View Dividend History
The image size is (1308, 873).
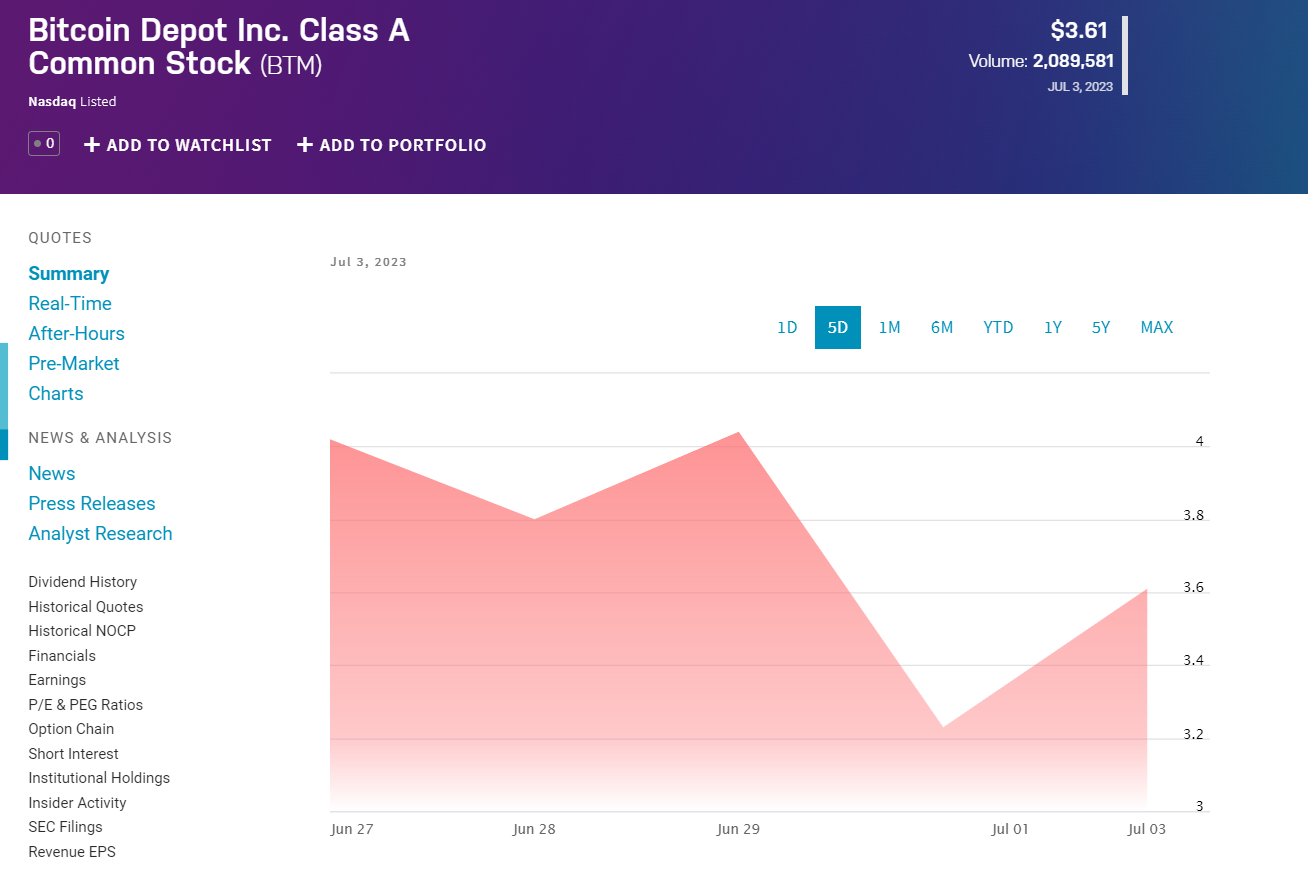click(83, 582)
